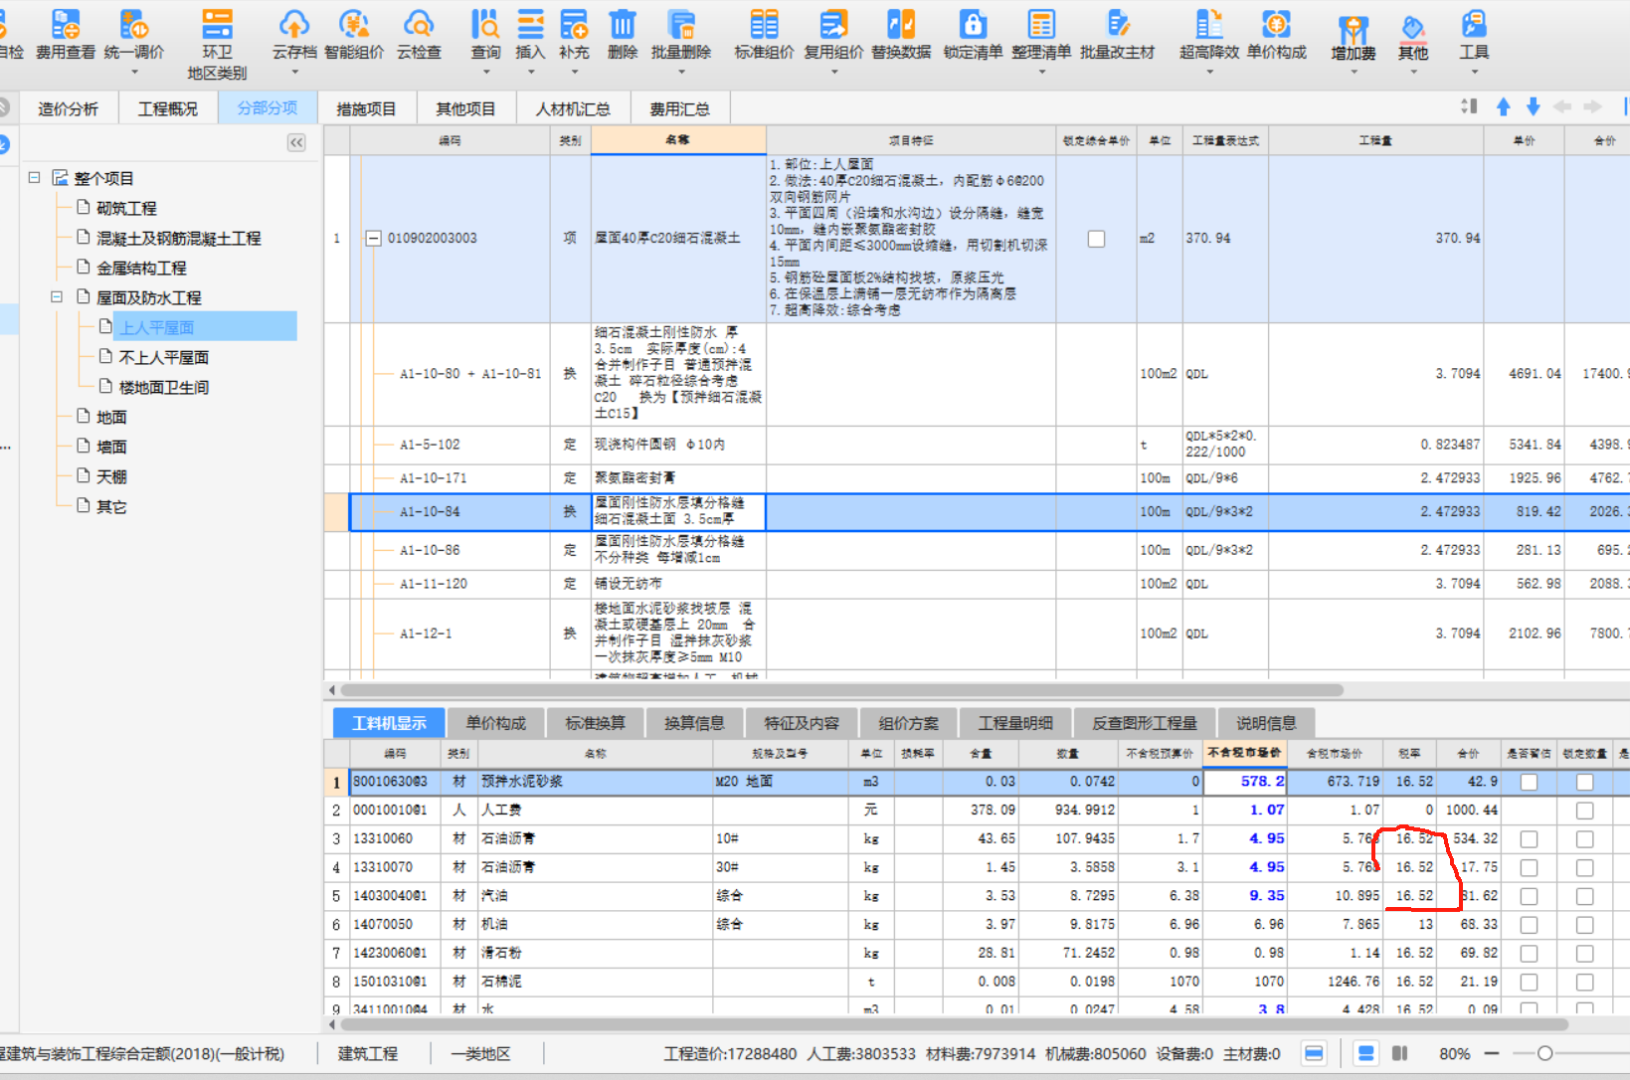
Task: Switch to the 工程概况 tab
Action: point(168,109)
